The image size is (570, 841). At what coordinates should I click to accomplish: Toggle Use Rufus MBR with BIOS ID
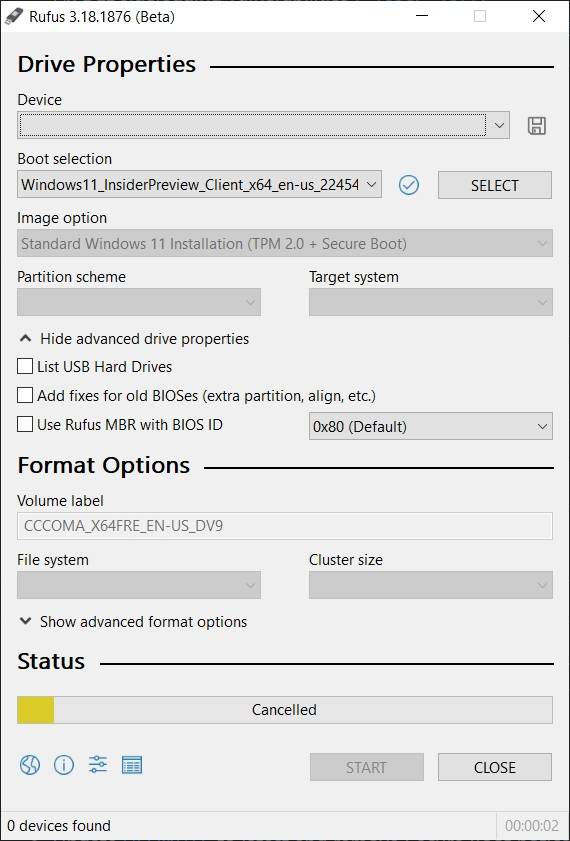(x=25, y=424)
